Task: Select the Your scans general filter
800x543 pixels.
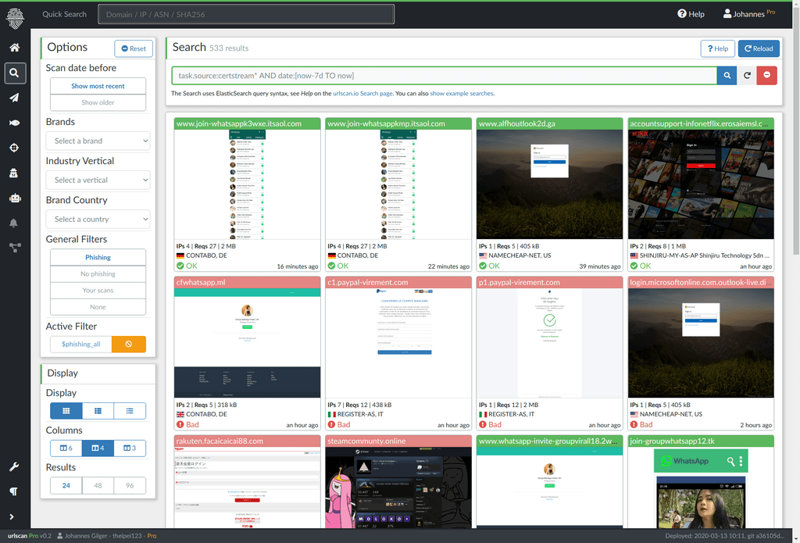Action: [x=98, y=290]
